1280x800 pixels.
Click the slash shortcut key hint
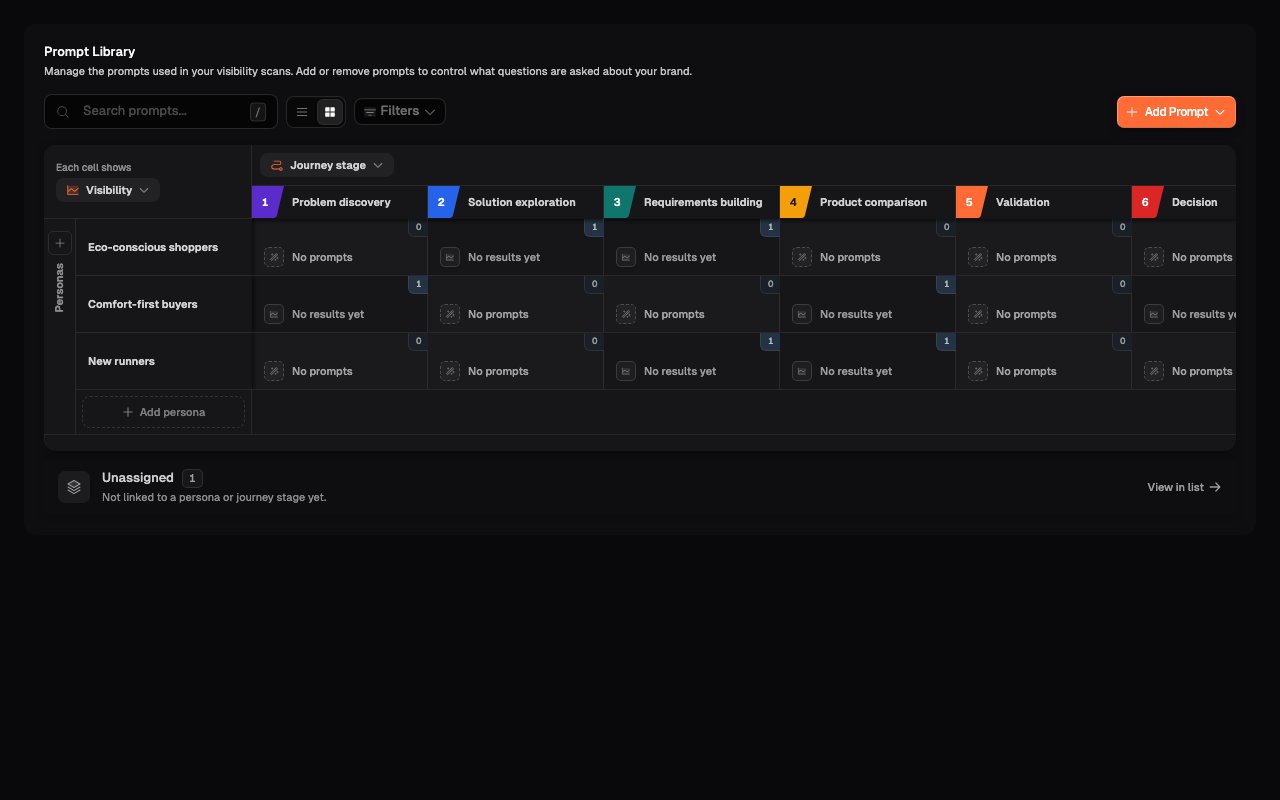(259, 112)
